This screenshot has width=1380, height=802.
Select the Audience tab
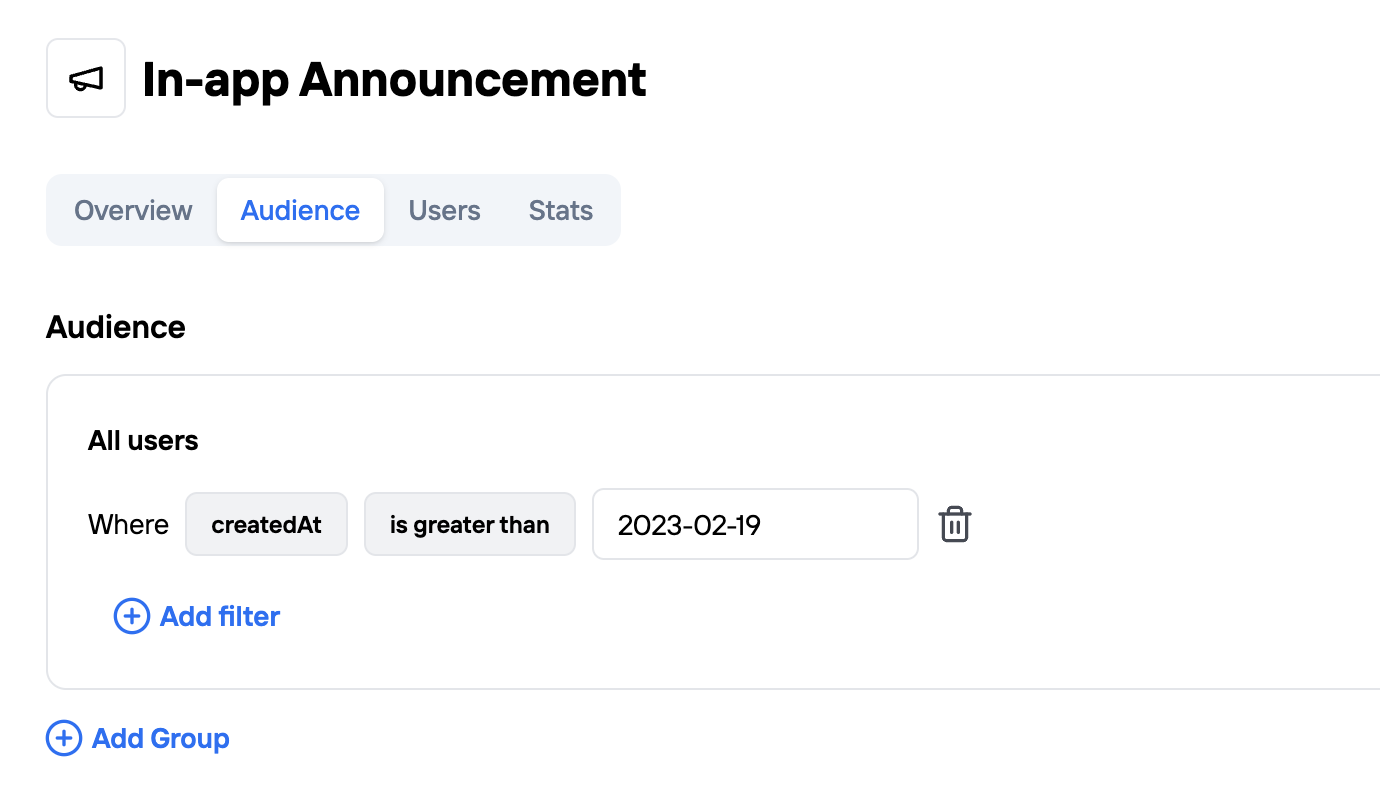(300, 210)
